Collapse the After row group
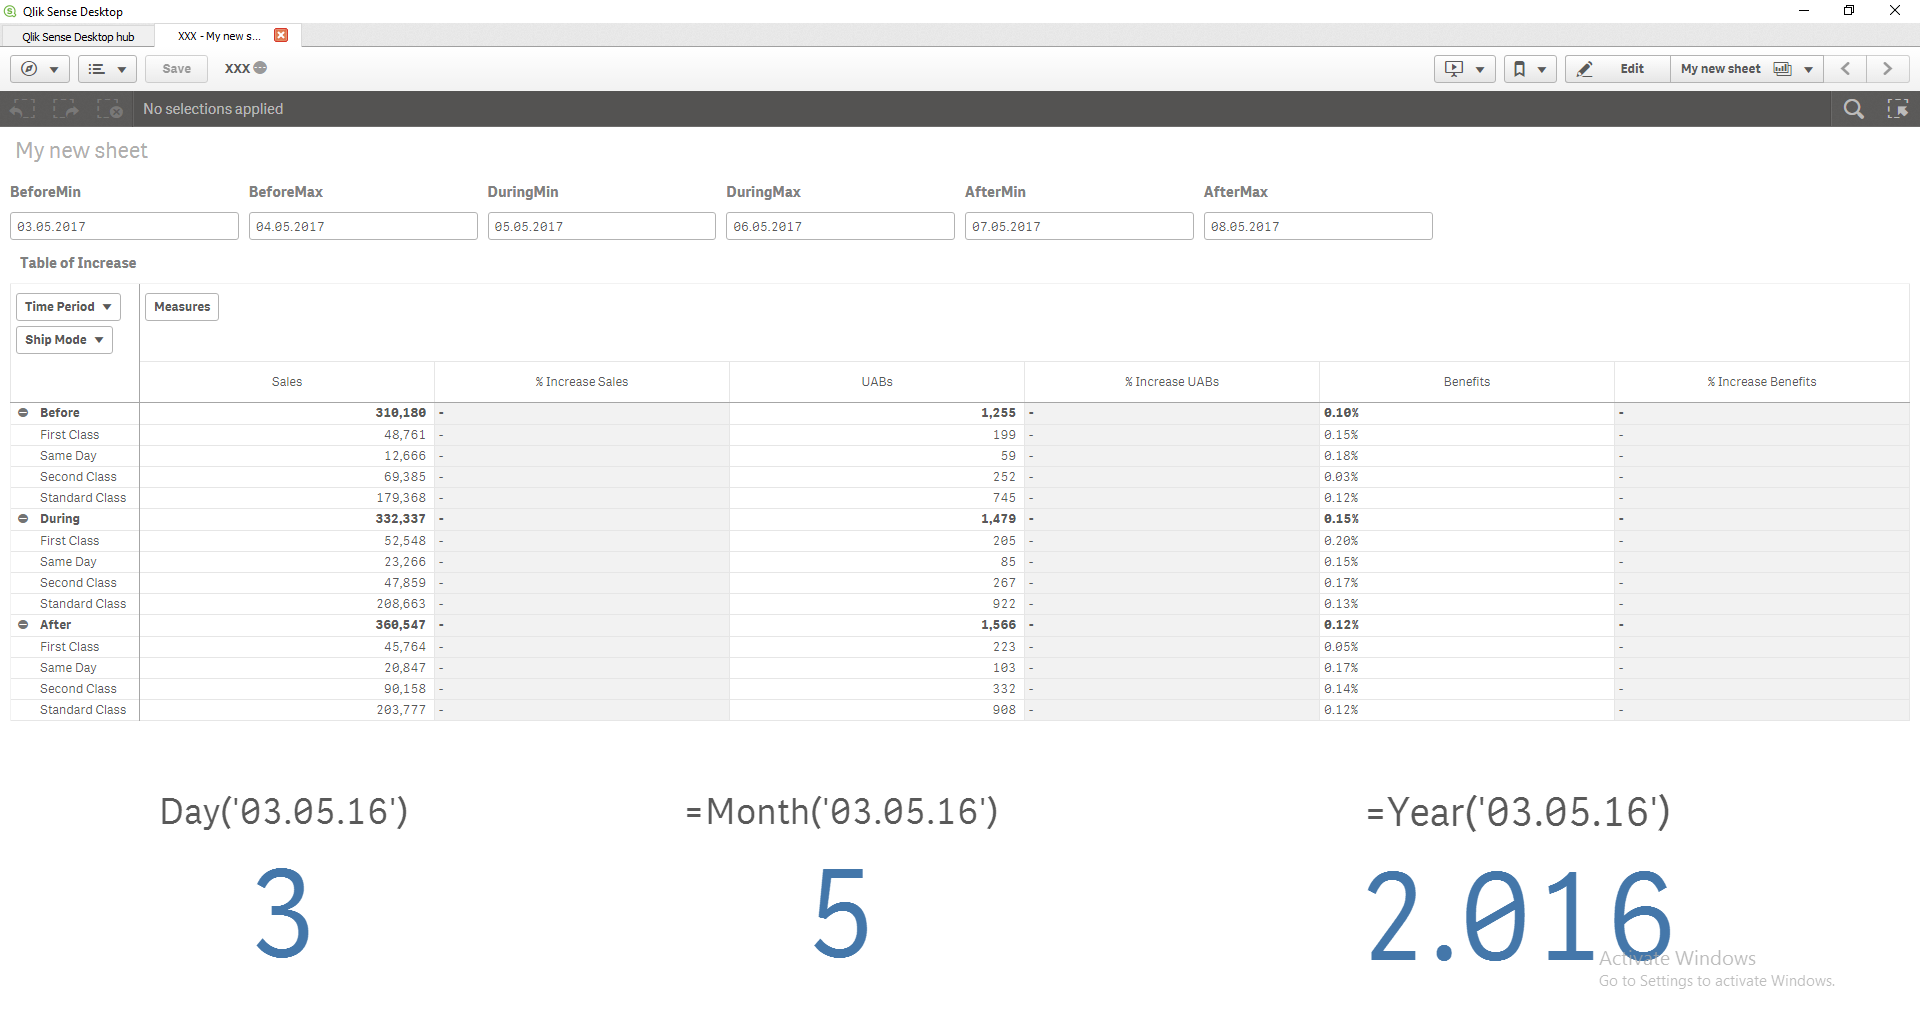This screenshot has height=1020, width=1920. (23, 625)
